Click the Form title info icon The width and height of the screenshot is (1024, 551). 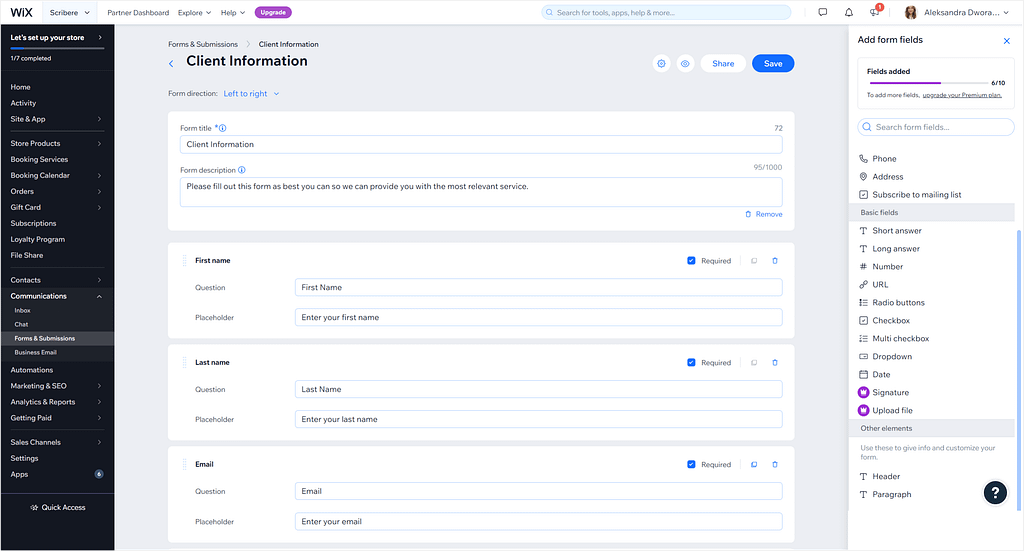(223, 128)
